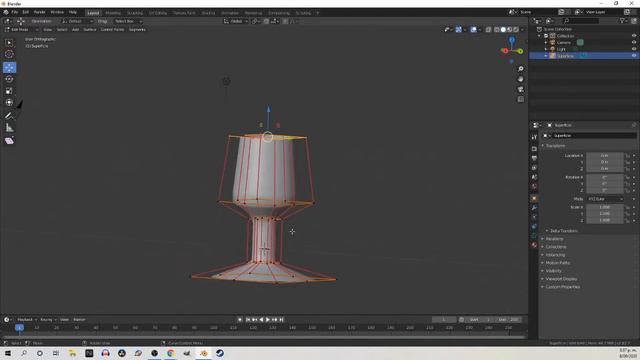
Task: Click the outliner search field
Action: pyautogui.click(x=581, y=21)
